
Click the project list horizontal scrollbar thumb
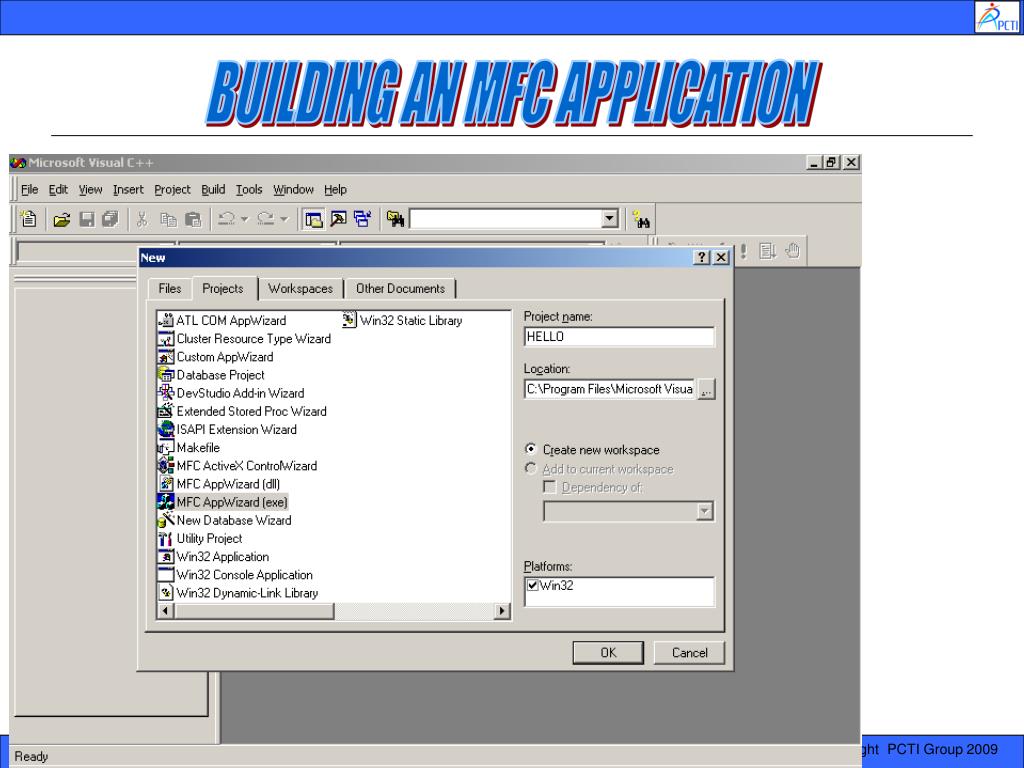pos(254,611)
